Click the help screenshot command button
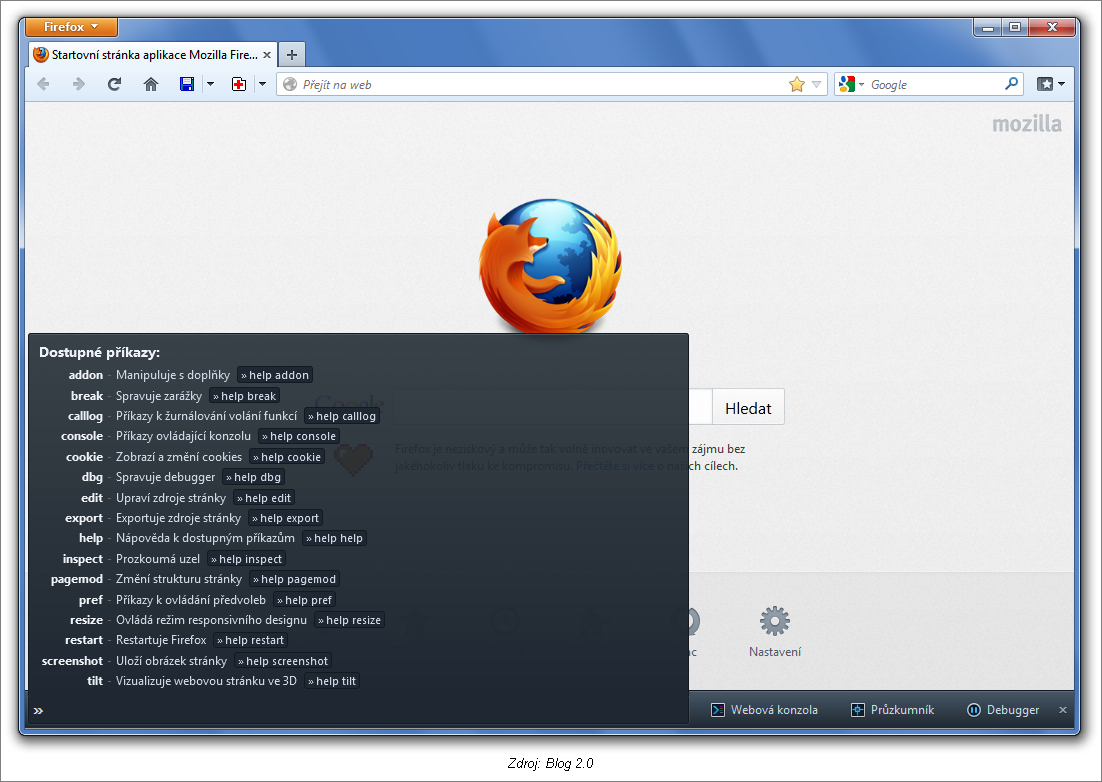The image size is (1102, 782). tap(283, 661)
